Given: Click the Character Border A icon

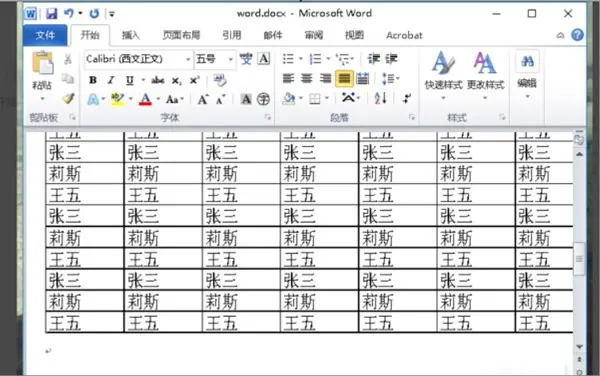Looking at the screenshot, I should [264, 59].
